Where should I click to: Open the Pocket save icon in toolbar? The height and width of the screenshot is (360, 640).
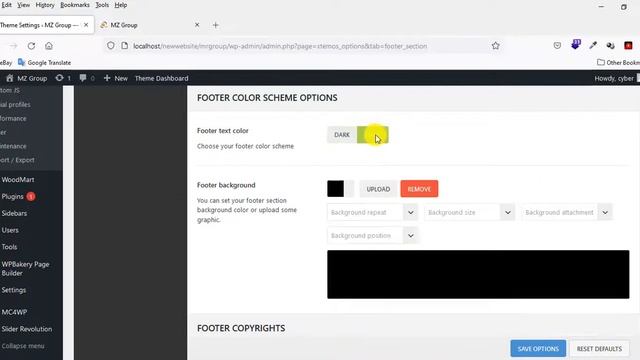coord(557,46)
